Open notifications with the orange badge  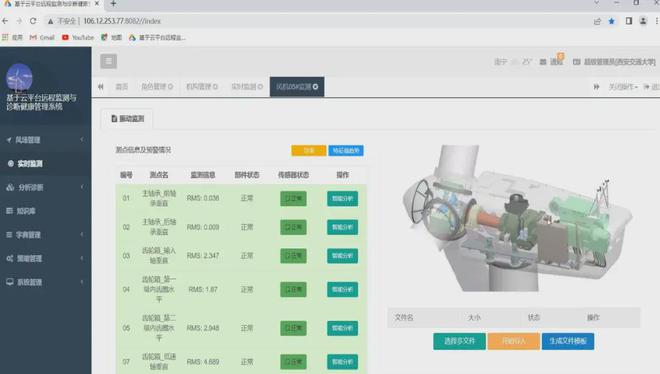tap(560, 56)
